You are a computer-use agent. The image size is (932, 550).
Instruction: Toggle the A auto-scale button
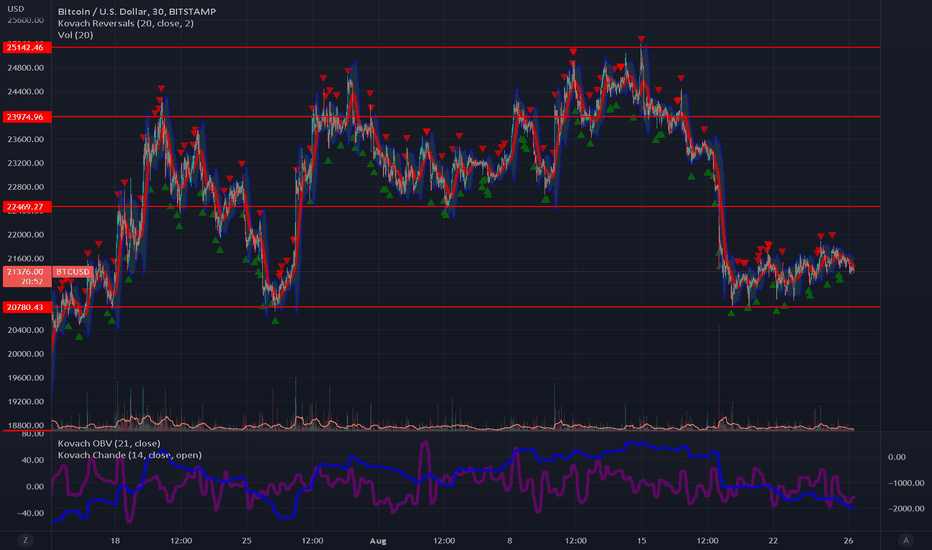[906, 540]
